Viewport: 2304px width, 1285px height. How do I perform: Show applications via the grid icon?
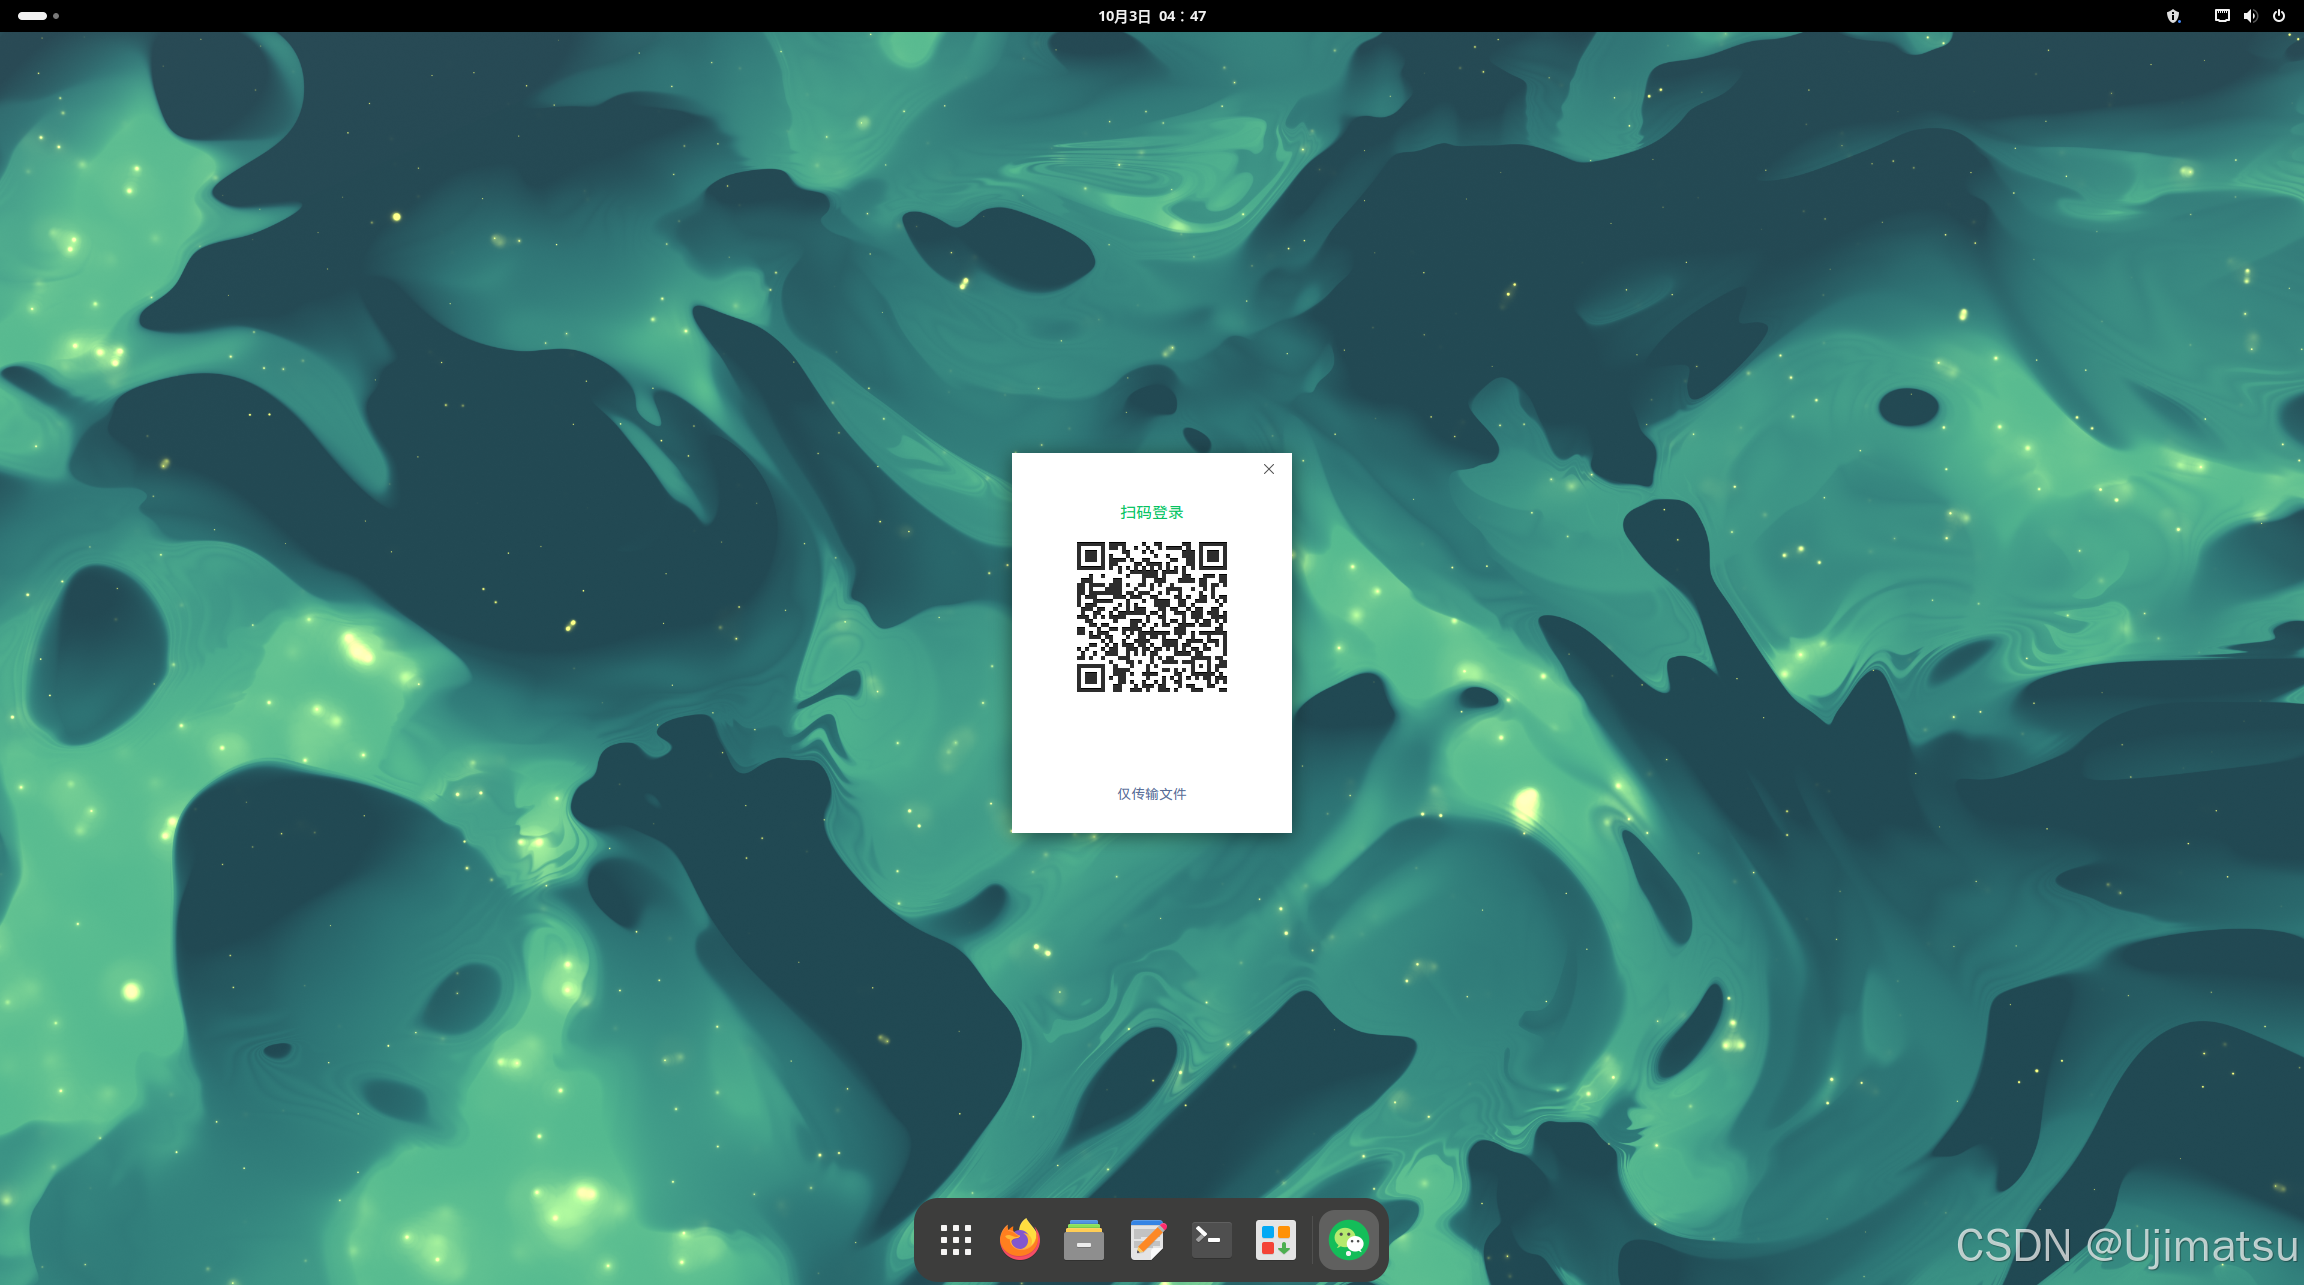tap(955, 1240)
